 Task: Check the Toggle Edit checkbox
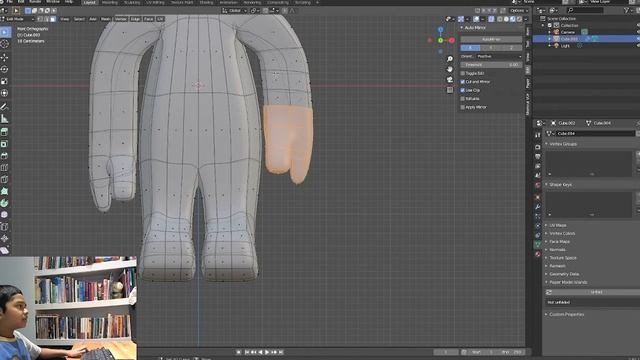coord(462,73)
